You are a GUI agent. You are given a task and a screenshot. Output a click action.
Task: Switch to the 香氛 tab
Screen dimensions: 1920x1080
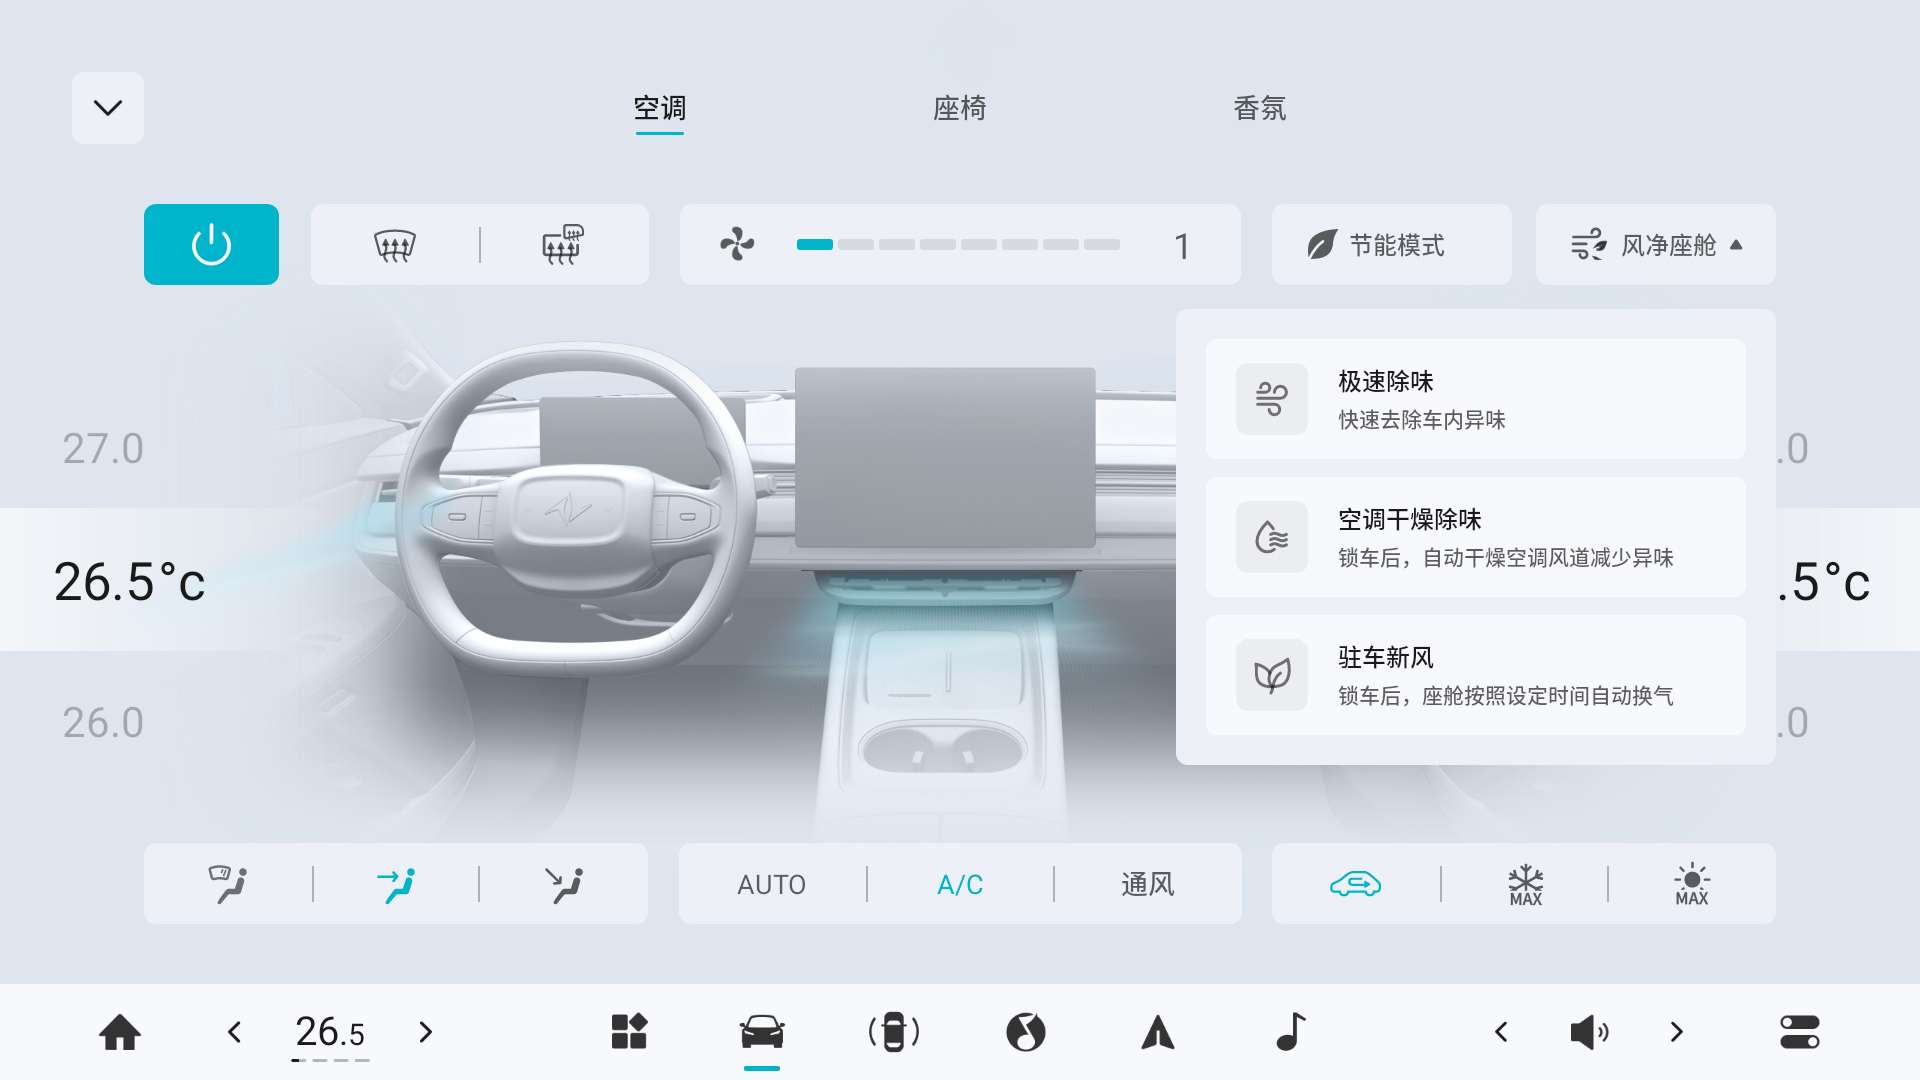1259,108
